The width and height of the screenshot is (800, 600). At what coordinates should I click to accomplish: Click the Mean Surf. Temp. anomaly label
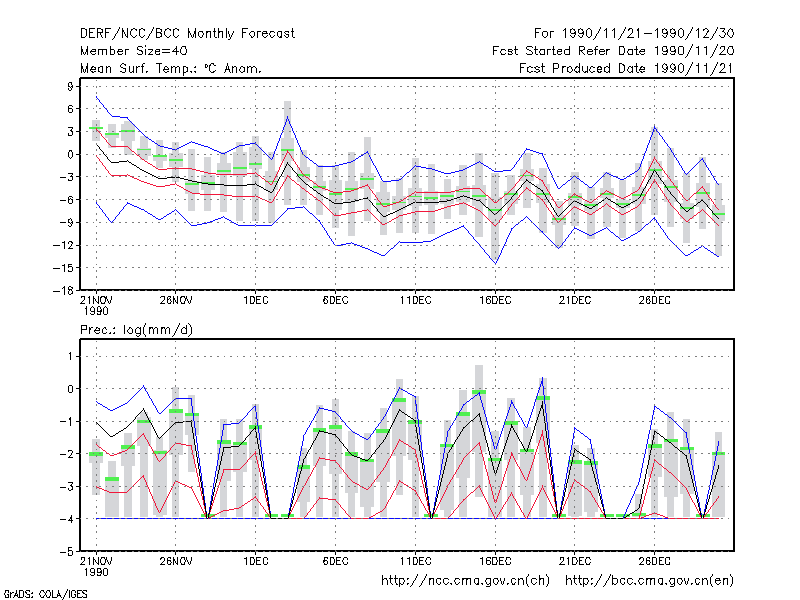pos(171,68)
